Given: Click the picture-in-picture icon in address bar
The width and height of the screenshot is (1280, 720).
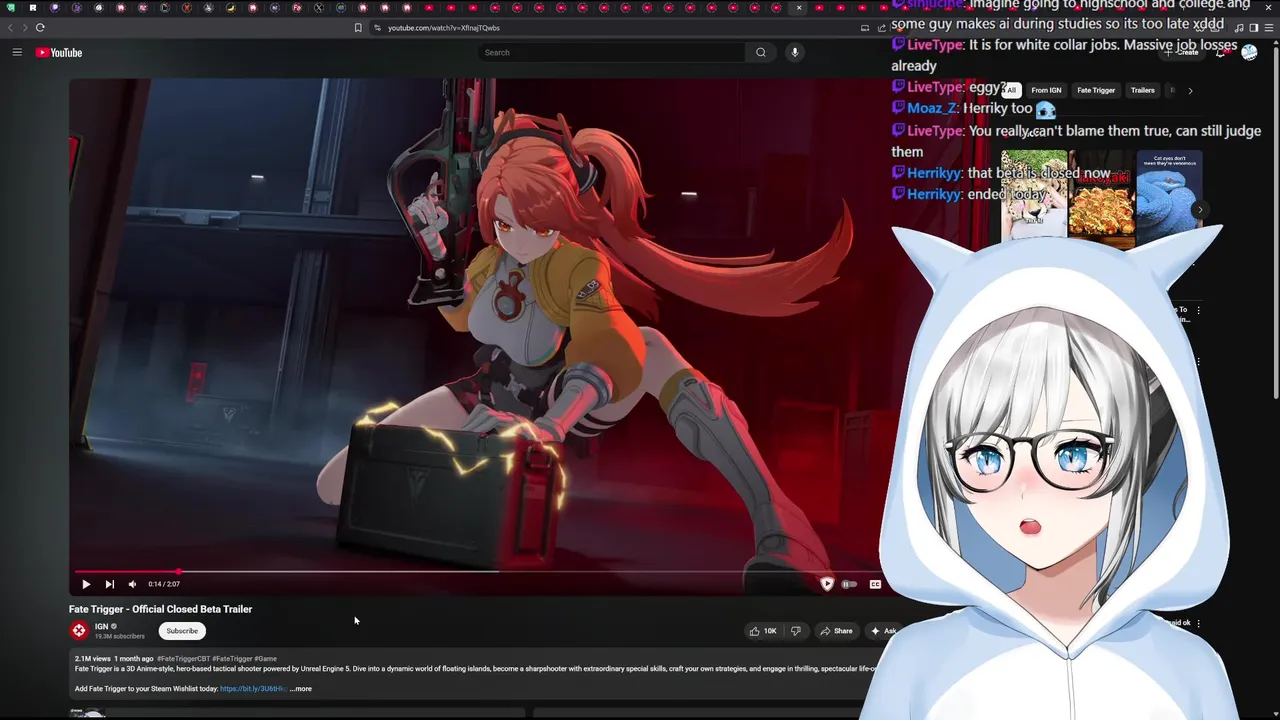Looking at the screenshot, I should pyautogui.click(x=865, y=27).
